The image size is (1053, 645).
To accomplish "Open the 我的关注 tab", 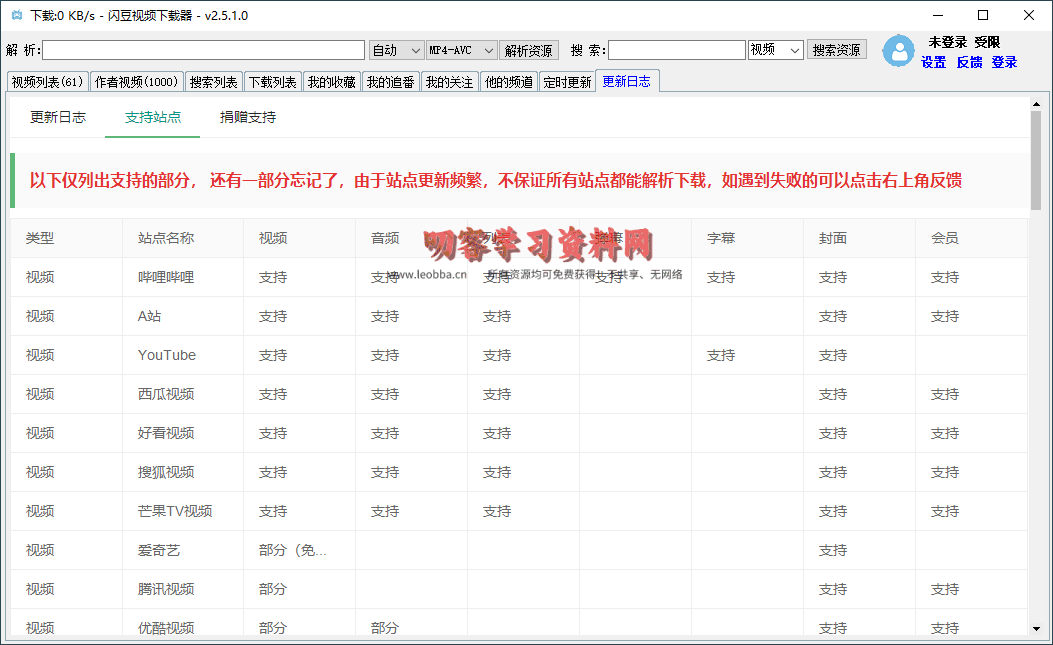I will 450,82.
